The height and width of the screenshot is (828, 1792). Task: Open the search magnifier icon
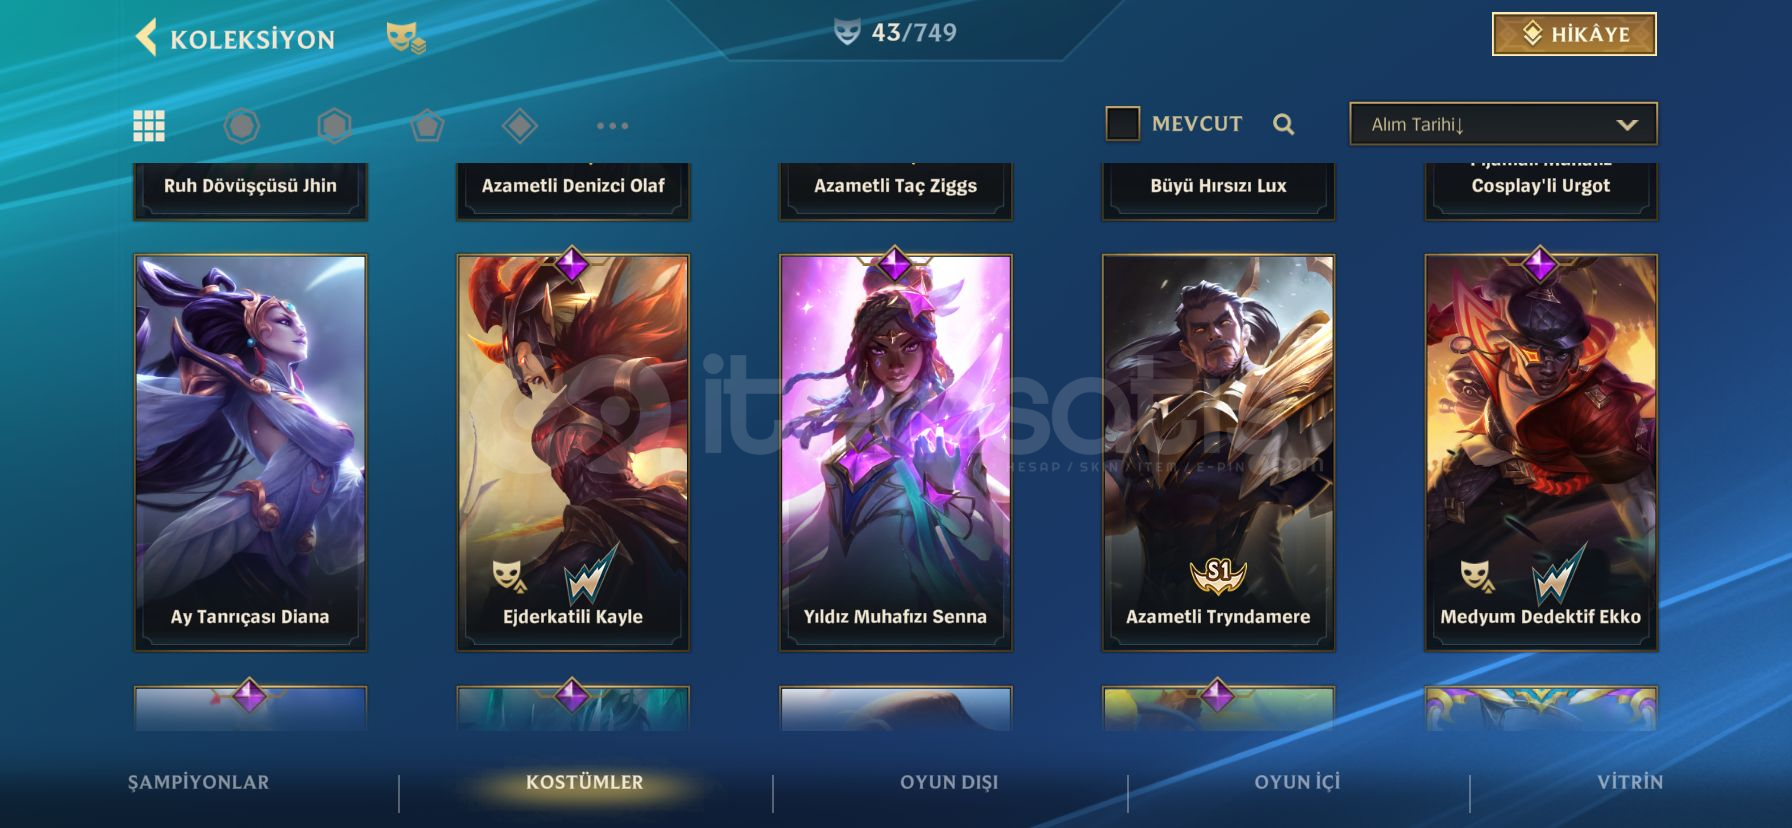coord(1284,124)
